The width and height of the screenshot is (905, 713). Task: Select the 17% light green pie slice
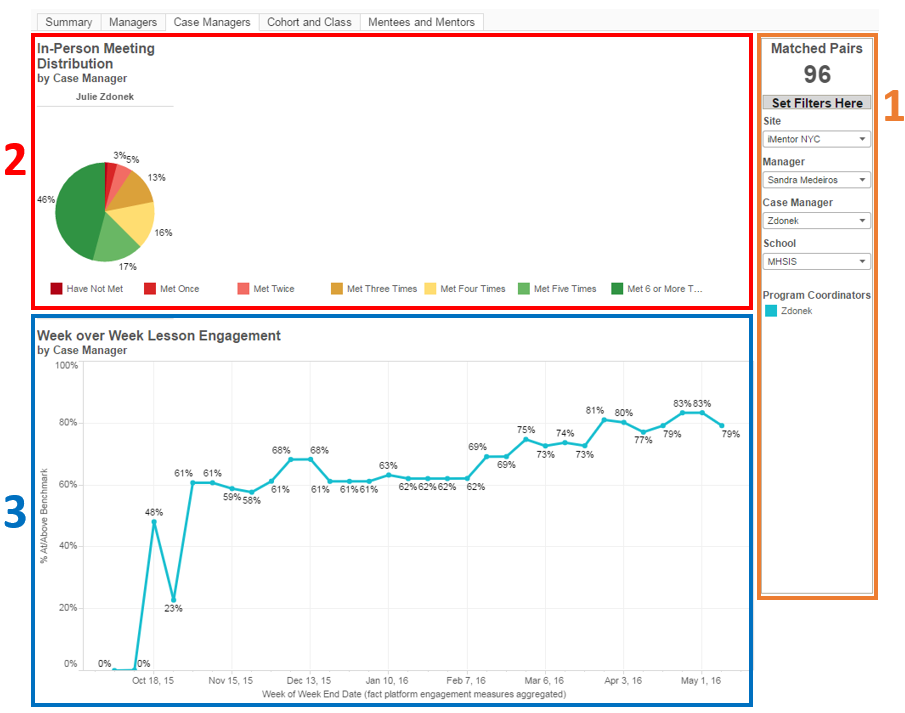click(x=114, y=242)
